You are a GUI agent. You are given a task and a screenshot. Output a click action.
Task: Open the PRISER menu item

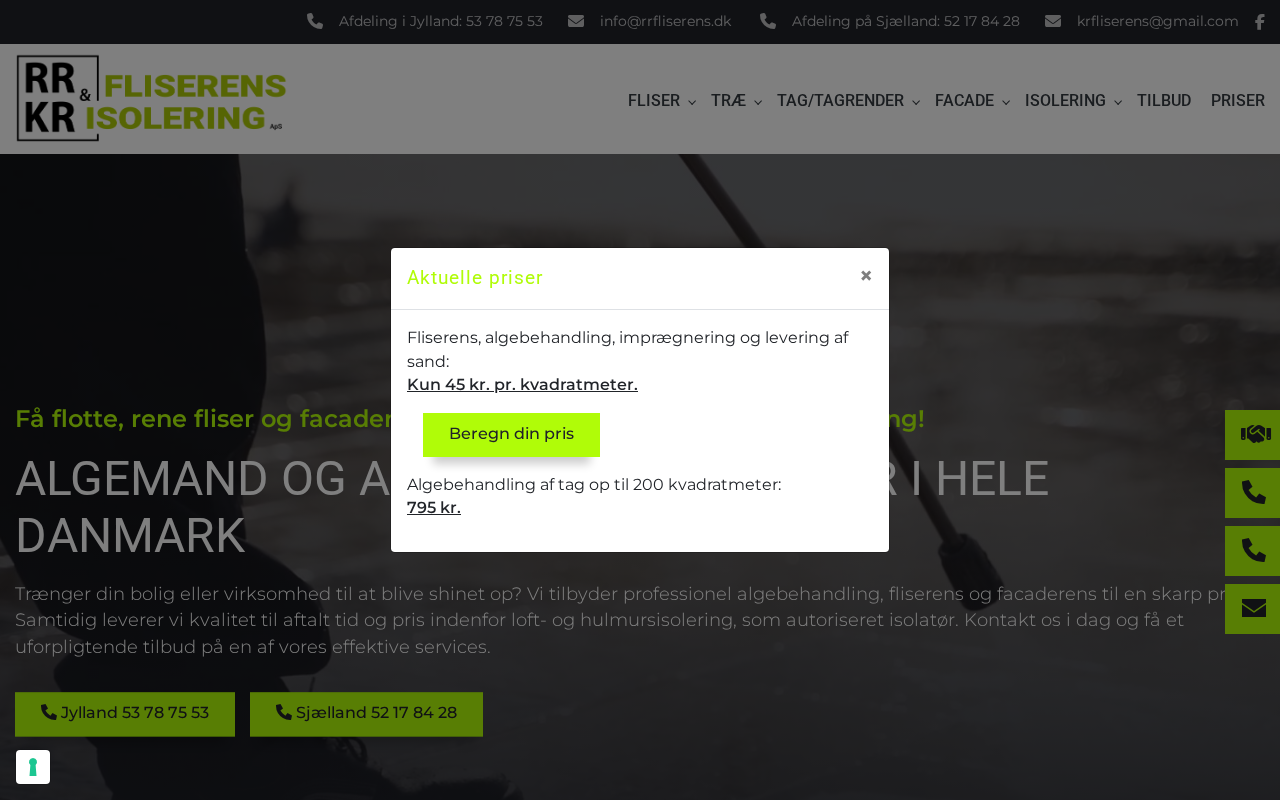point(1238,101)
